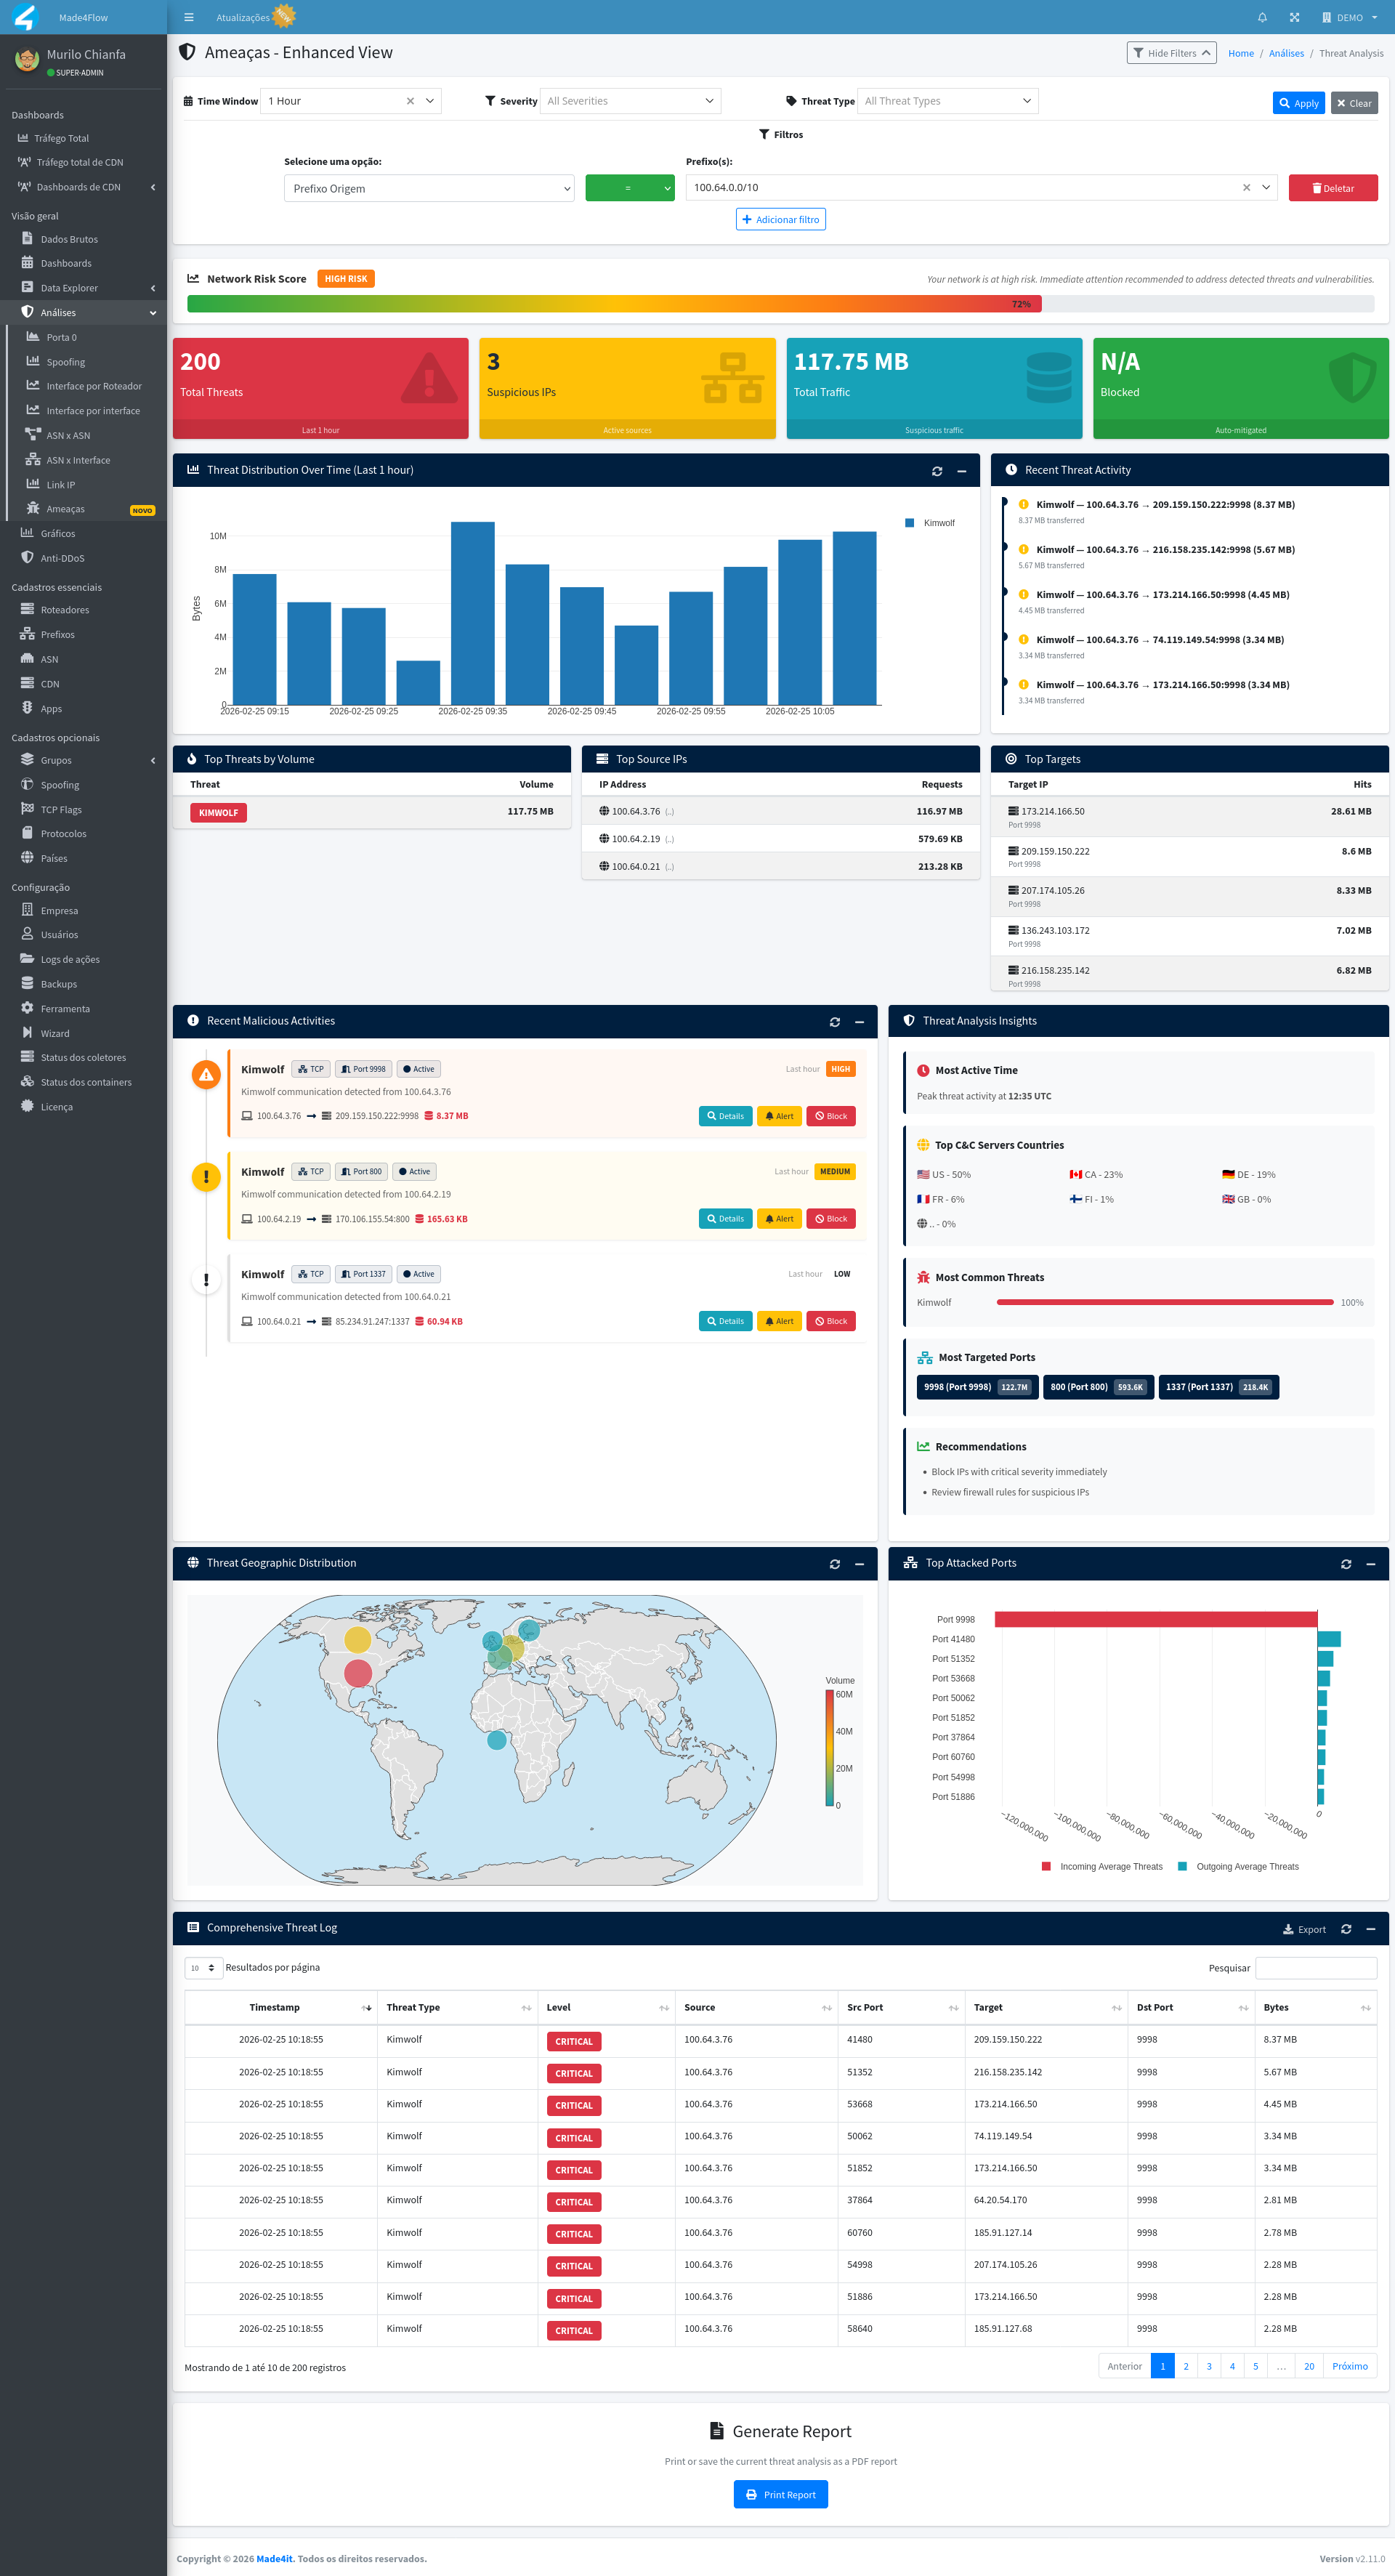Open the Atualizações sun icon
The height and width of the screenshot is (2576, 1395).
[284, 15]
